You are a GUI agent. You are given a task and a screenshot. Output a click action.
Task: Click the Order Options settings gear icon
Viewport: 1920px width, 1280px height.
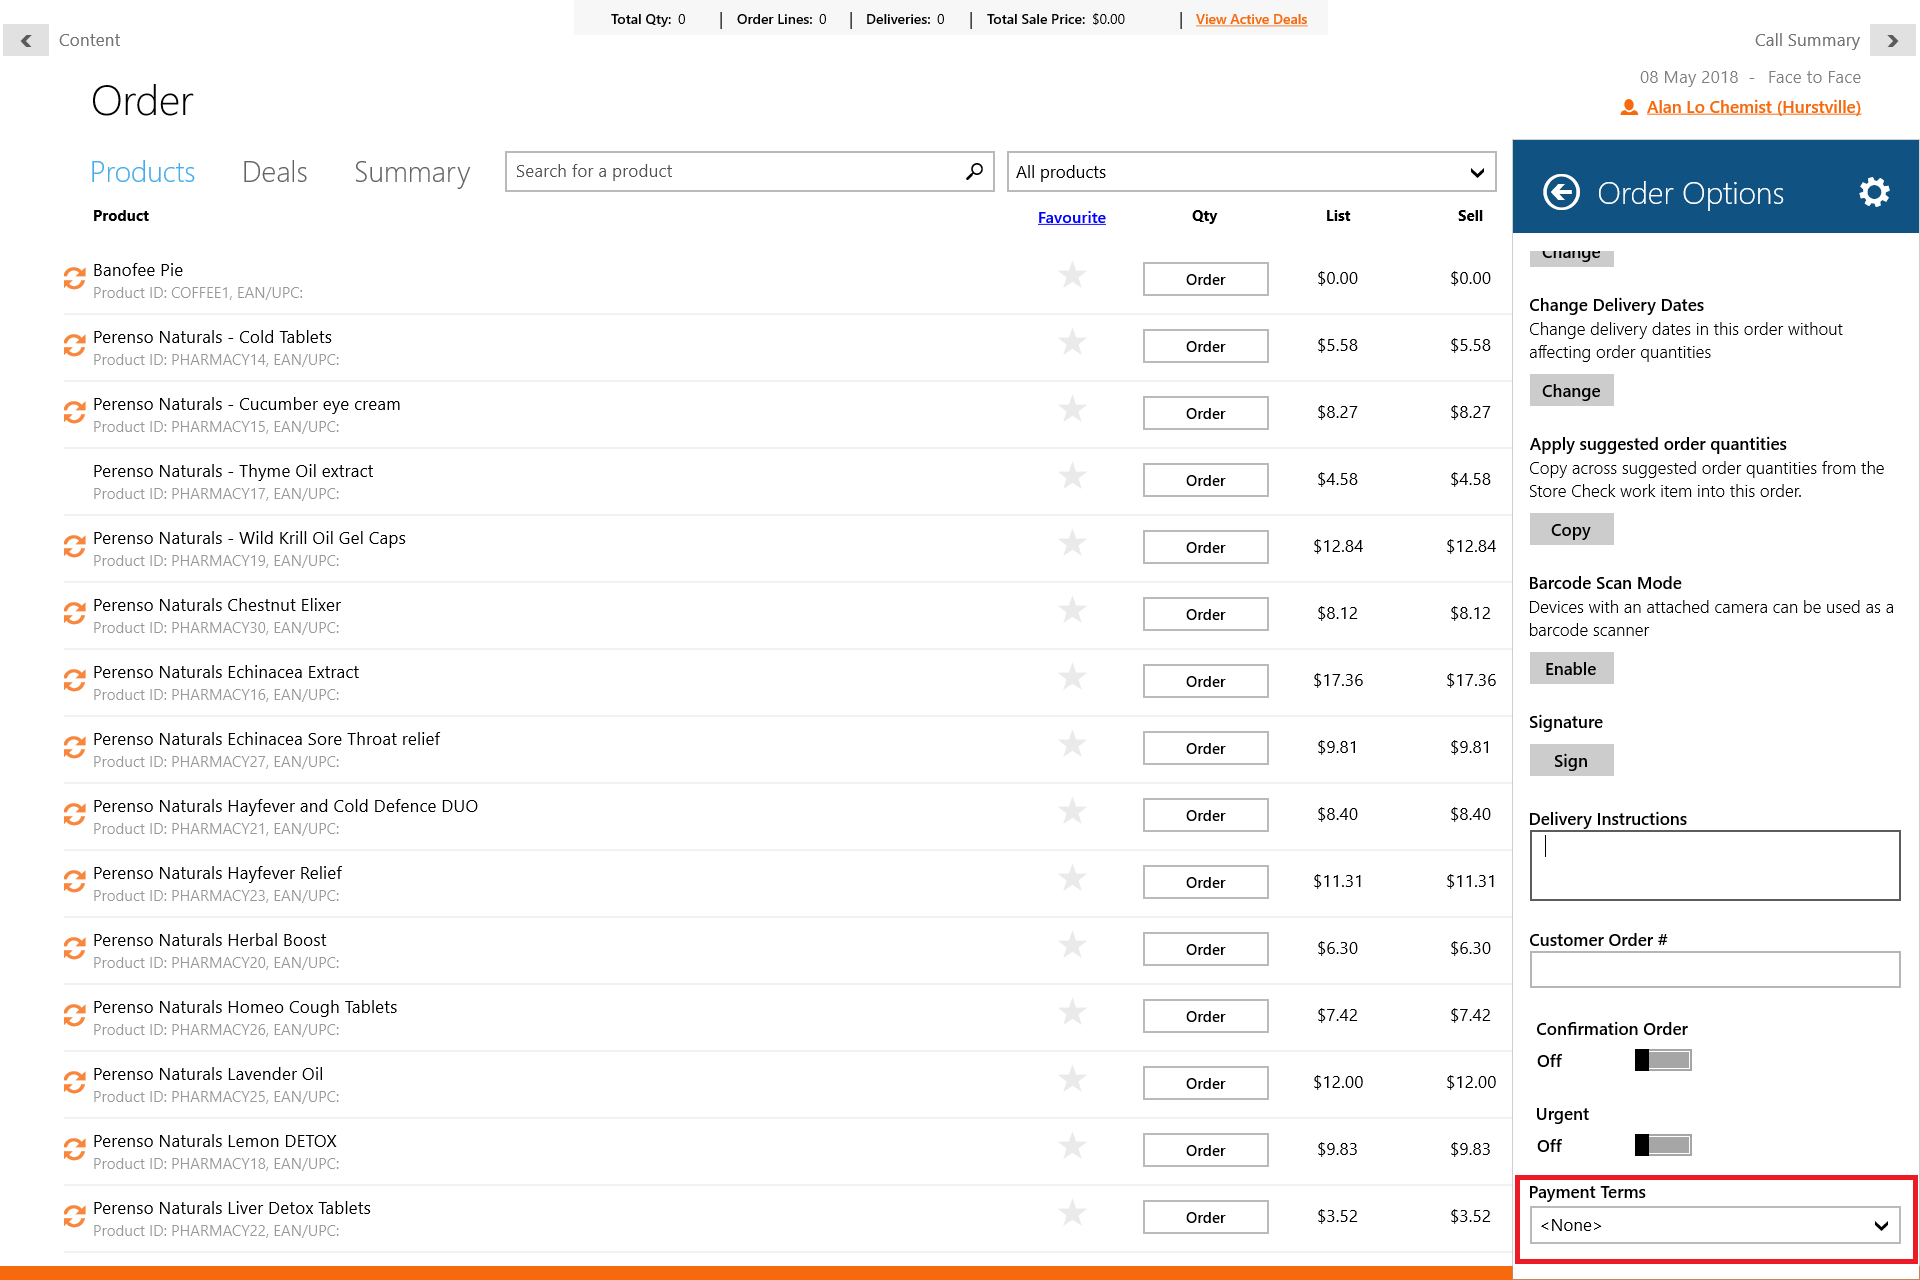tap(1874, 192)
